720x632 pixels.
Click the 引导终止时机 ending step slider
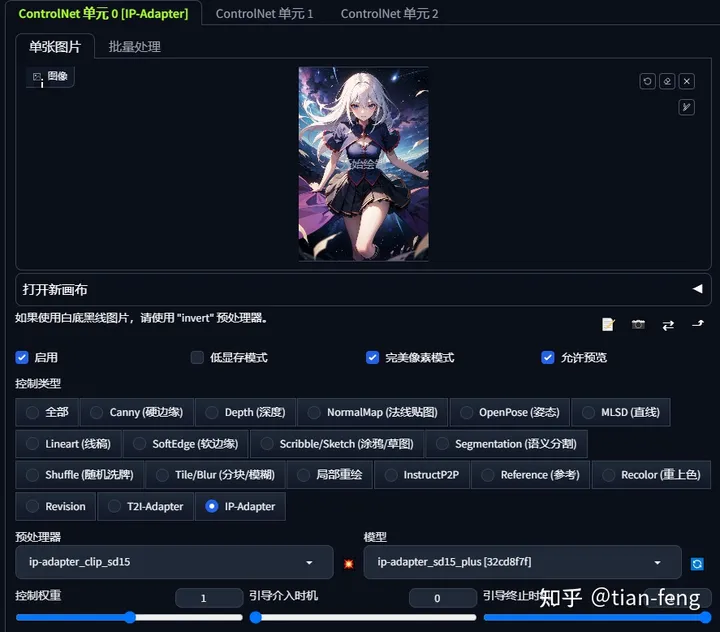[x=597, y=618]
